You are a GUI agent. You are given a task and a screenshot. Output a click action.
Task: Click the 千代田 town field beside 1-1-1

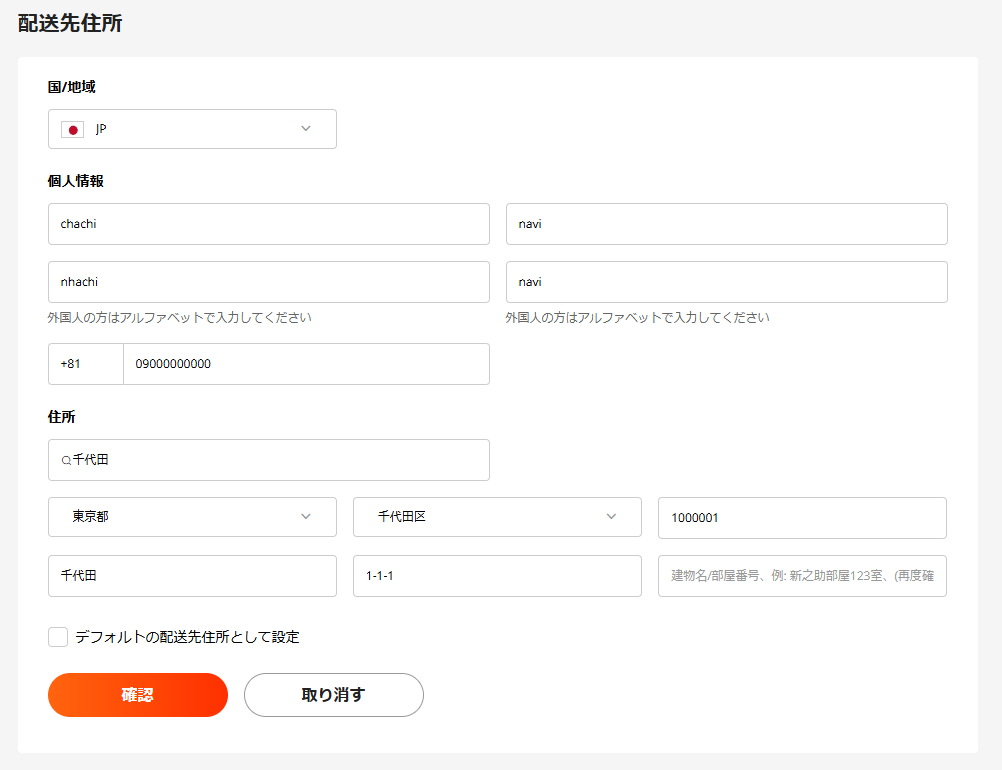click(x=192, y=576)
